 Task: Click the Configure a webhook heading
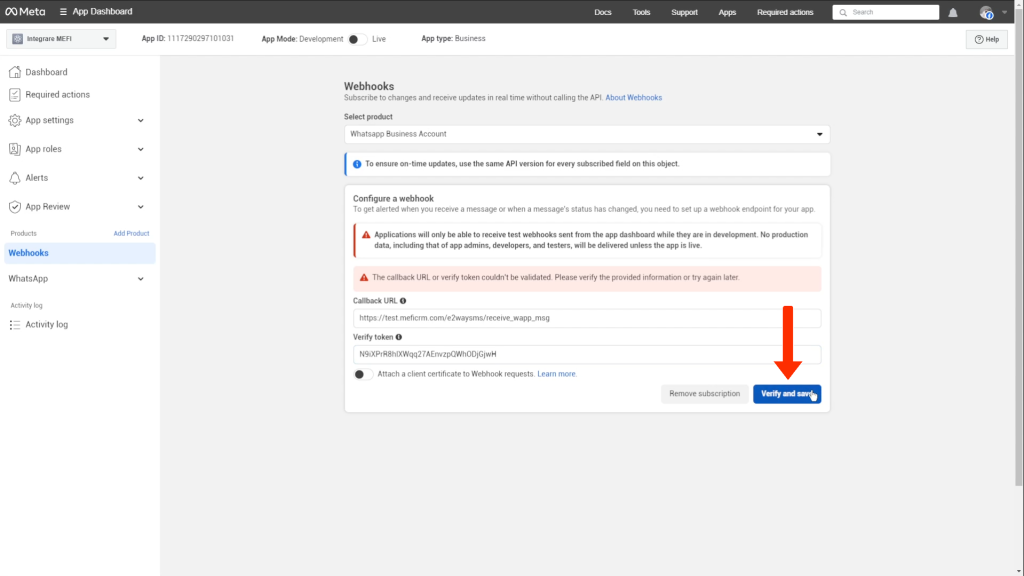393,199
